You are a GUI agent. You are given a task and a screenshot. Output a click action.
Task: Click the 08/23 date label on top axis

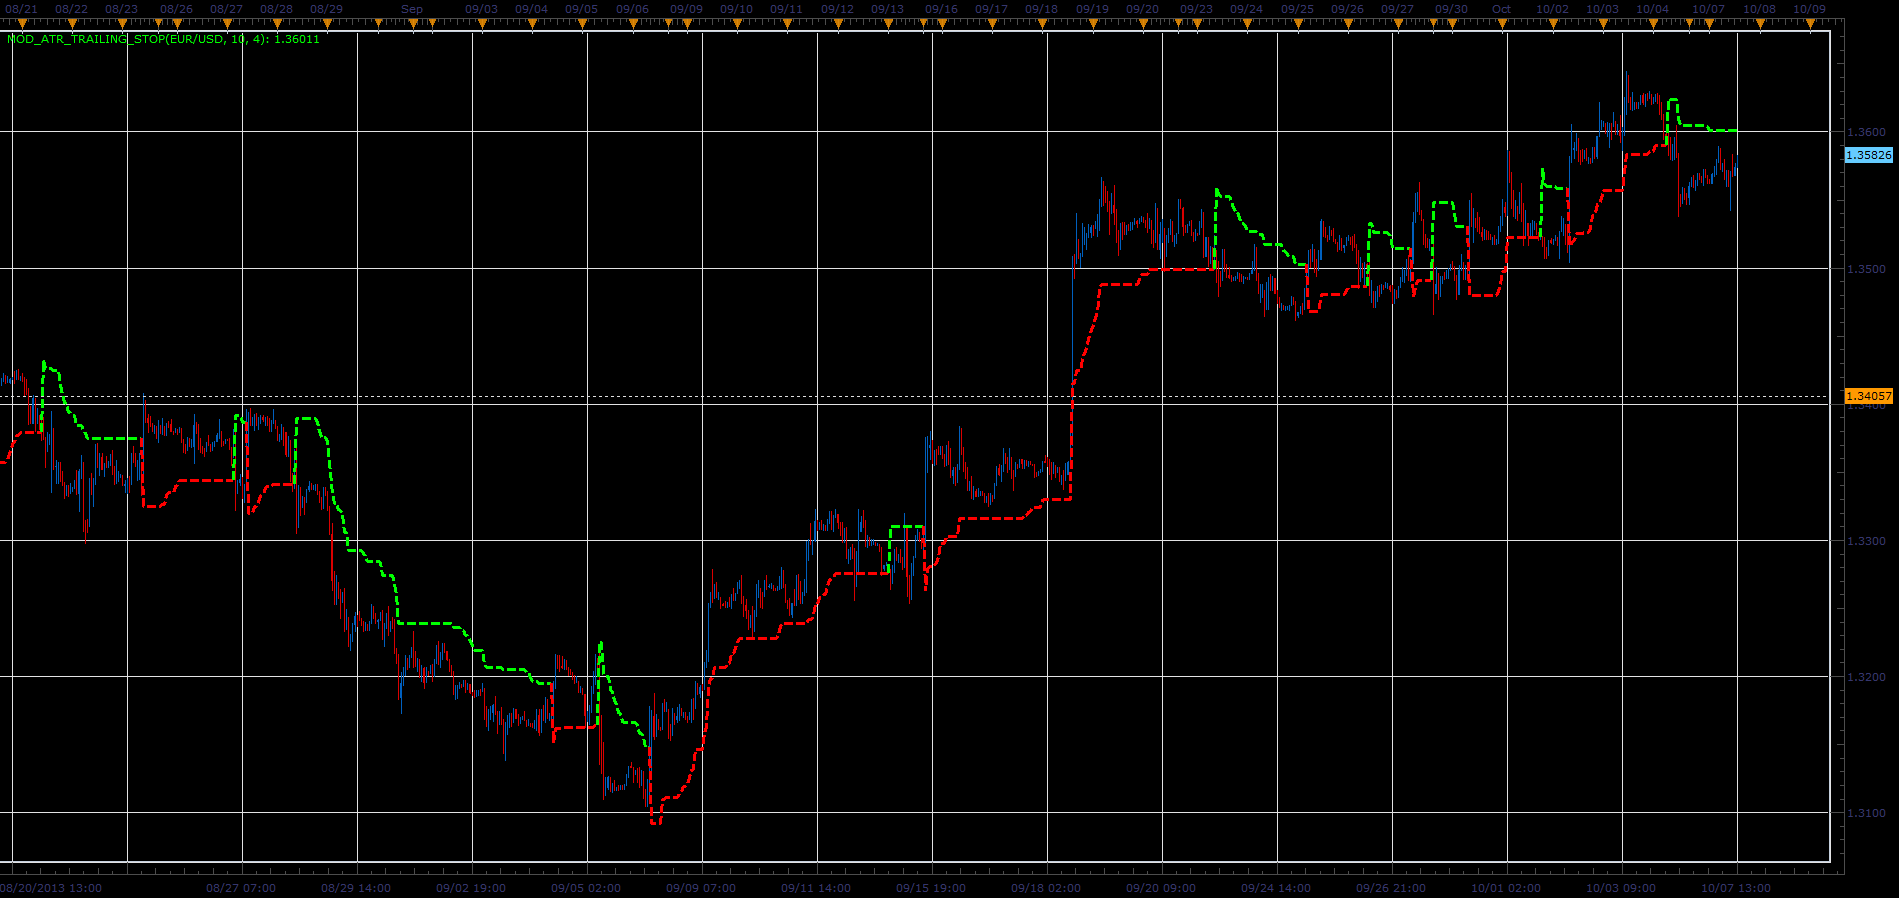122,9
